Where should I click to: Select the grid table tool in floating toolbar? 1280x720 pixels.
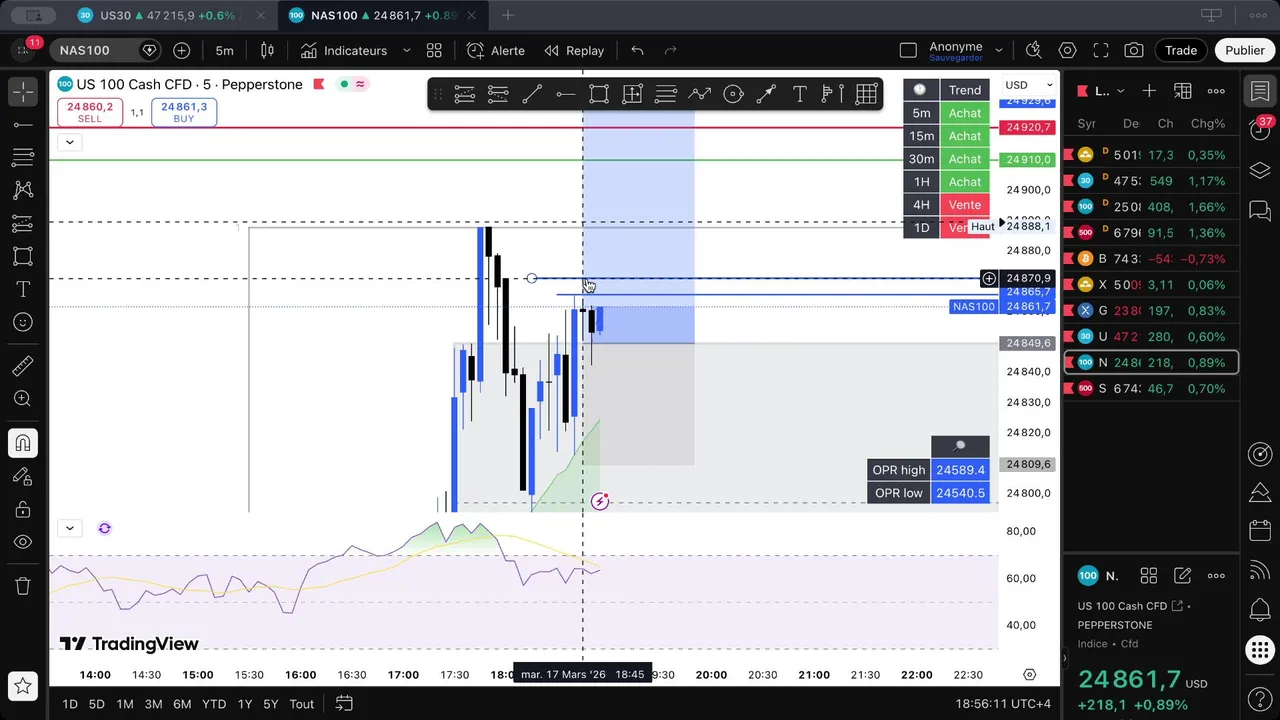(866, 94)
